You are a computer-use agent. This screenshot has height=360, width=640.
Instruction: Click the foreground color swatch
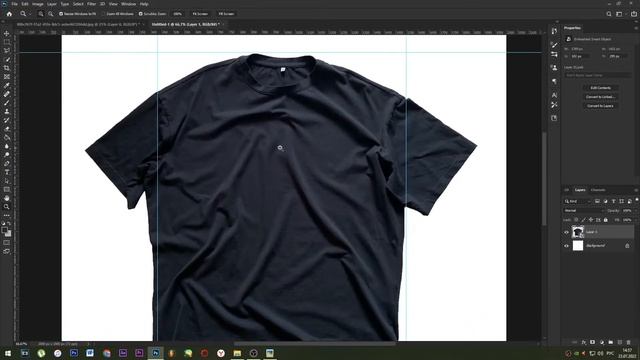[4, 230]
